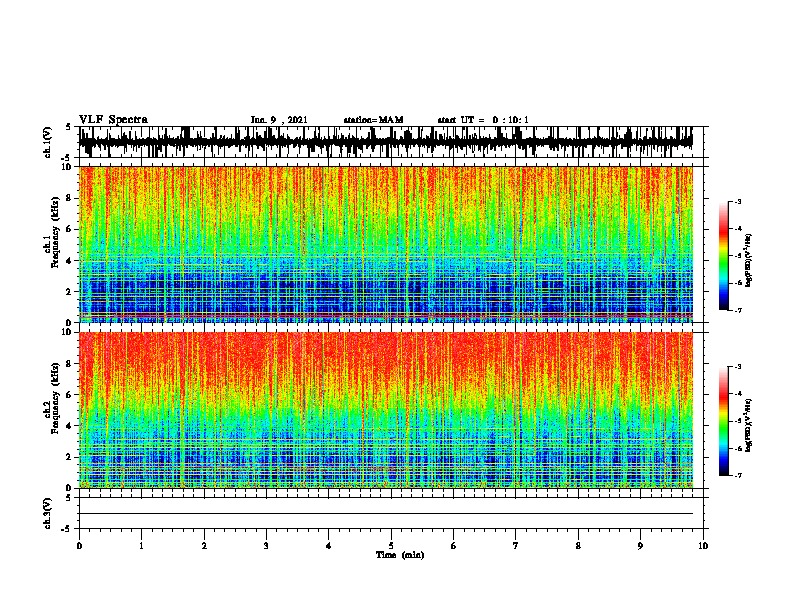Click the date text "Jan. 9, 2021"

click(x=279, y=120)
